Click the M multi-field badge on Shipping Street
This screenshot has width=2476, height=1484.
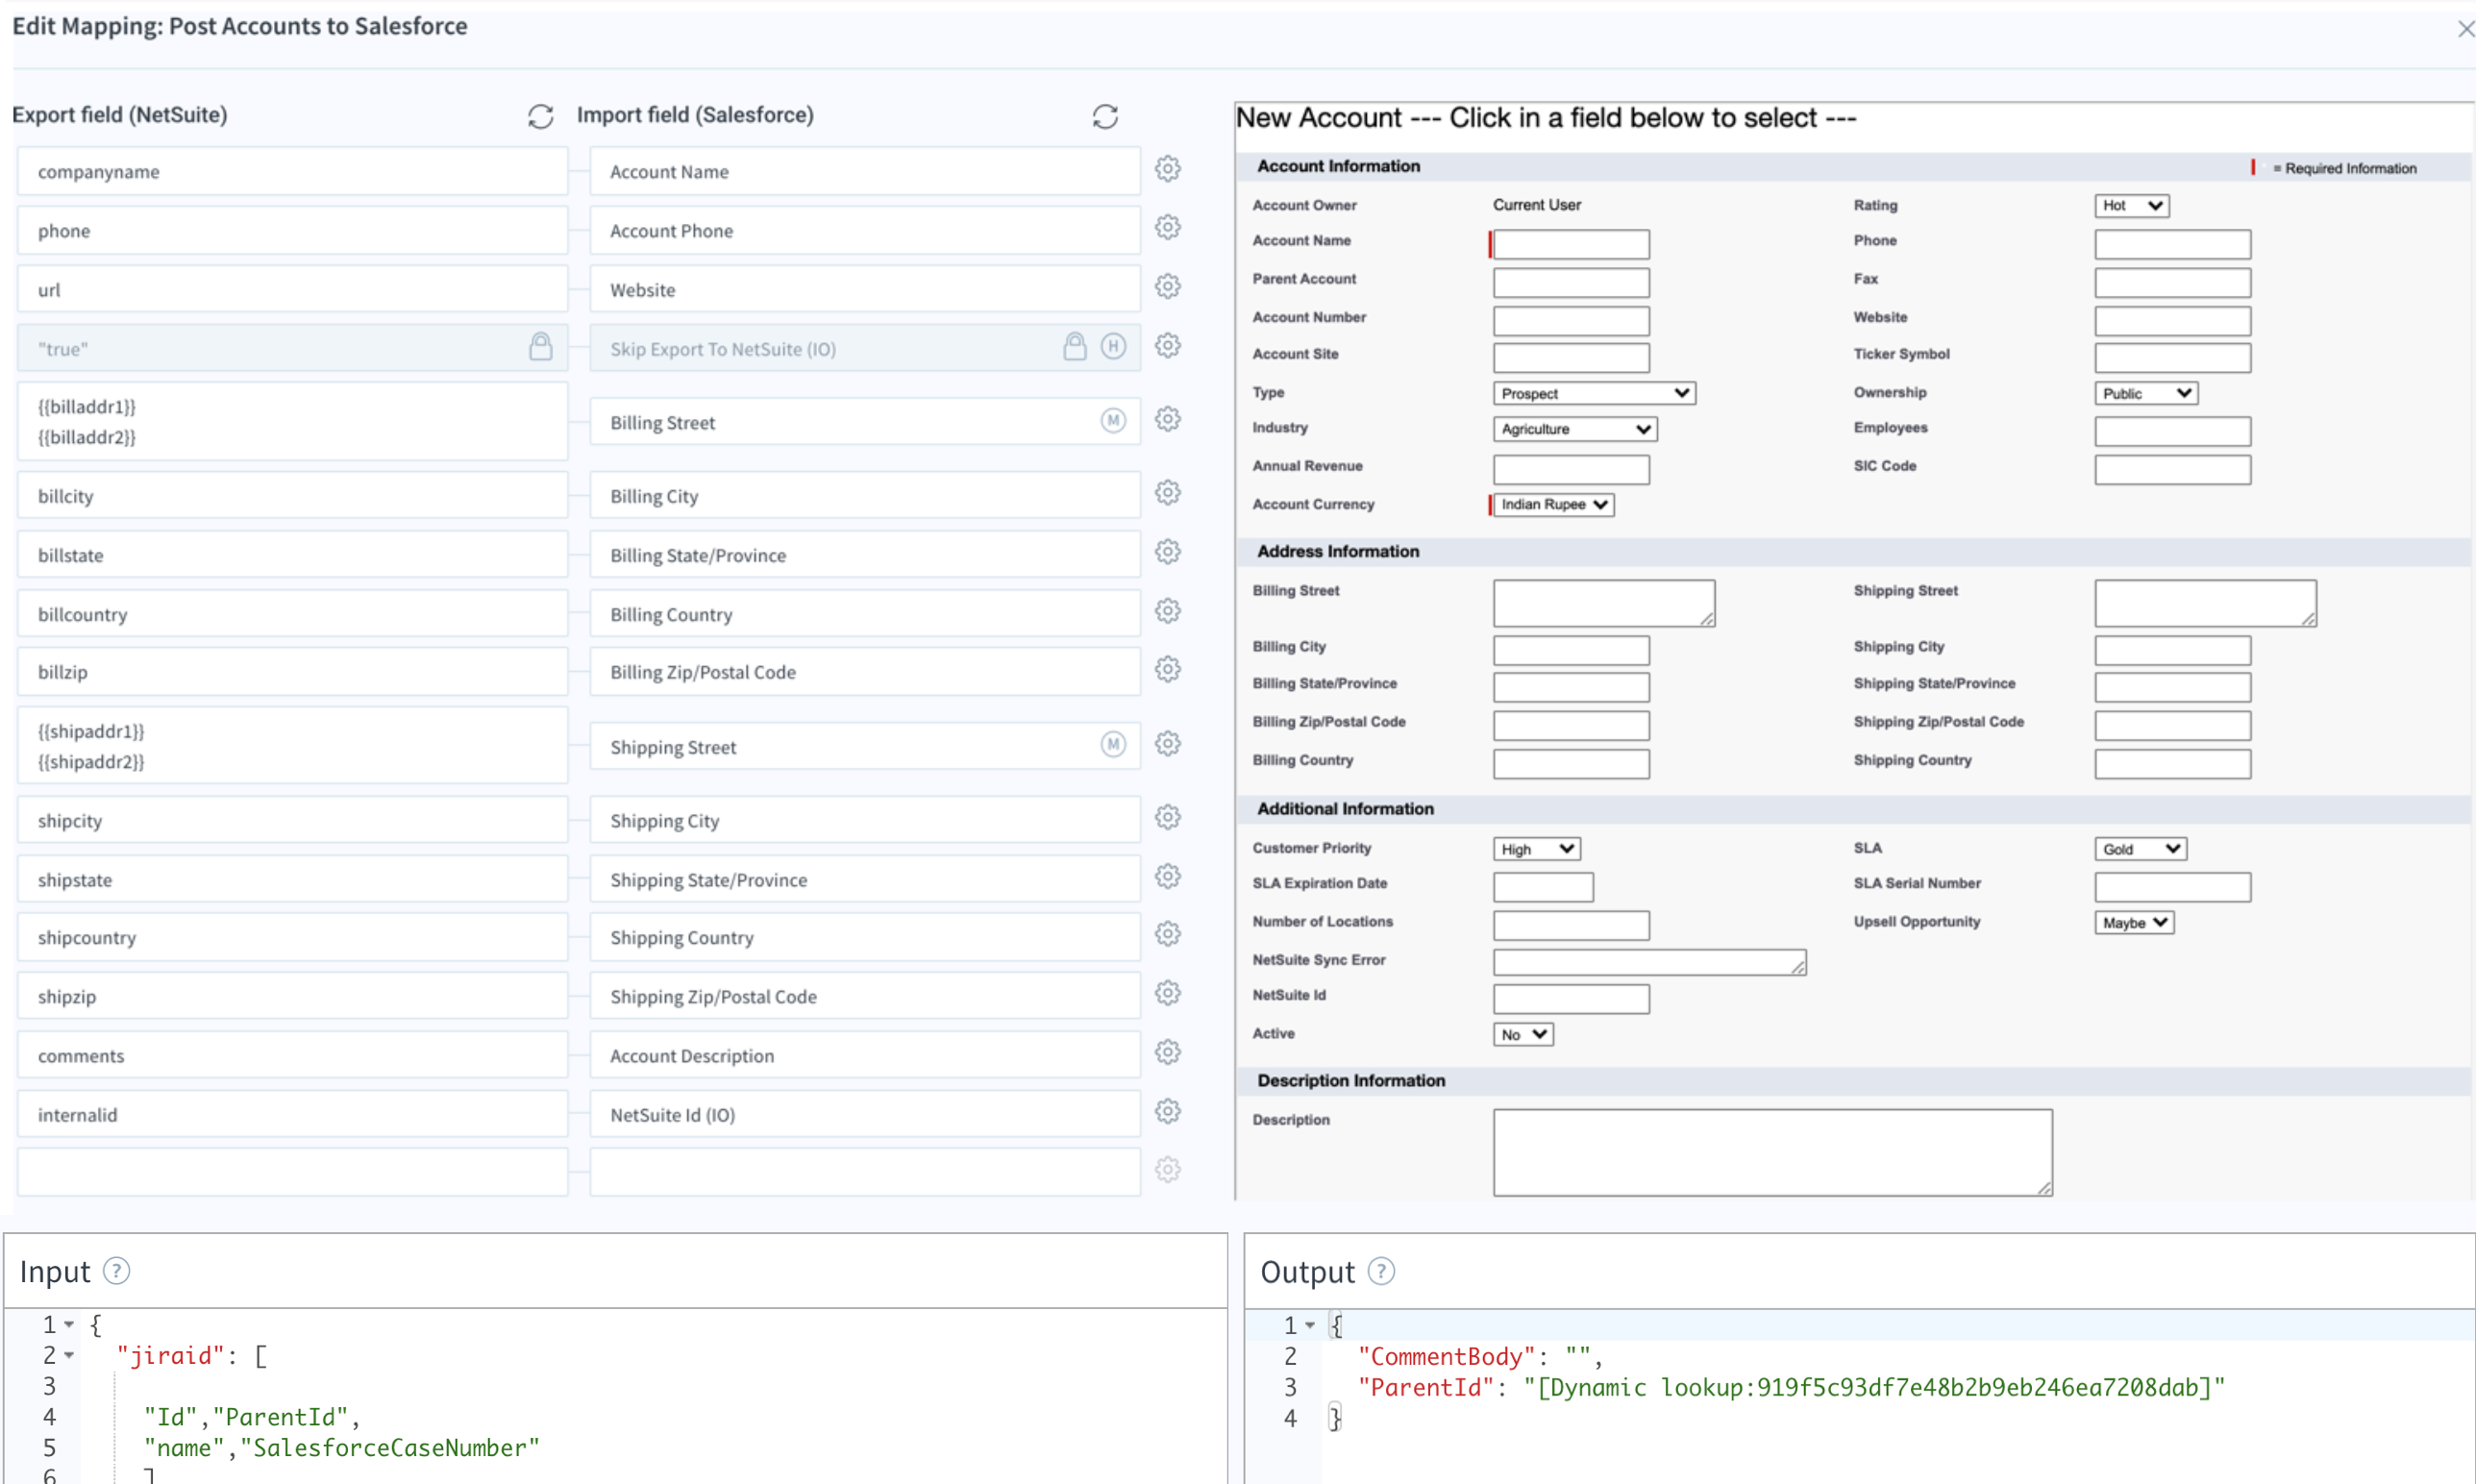[x=1113, y=745]
